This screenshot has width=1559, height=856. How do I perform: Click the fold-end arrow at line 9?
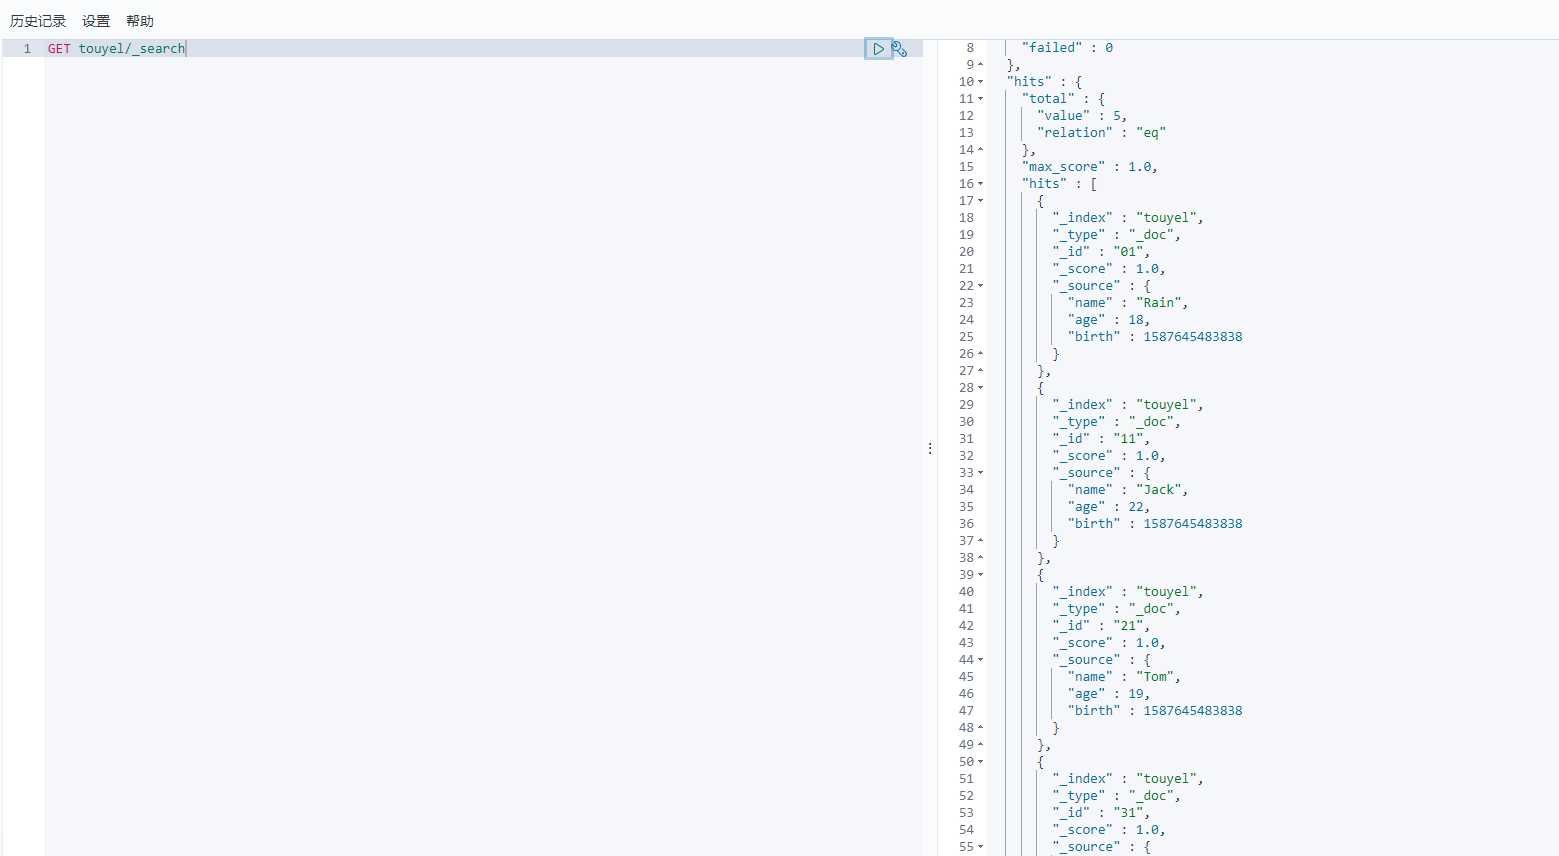point(981,65)
